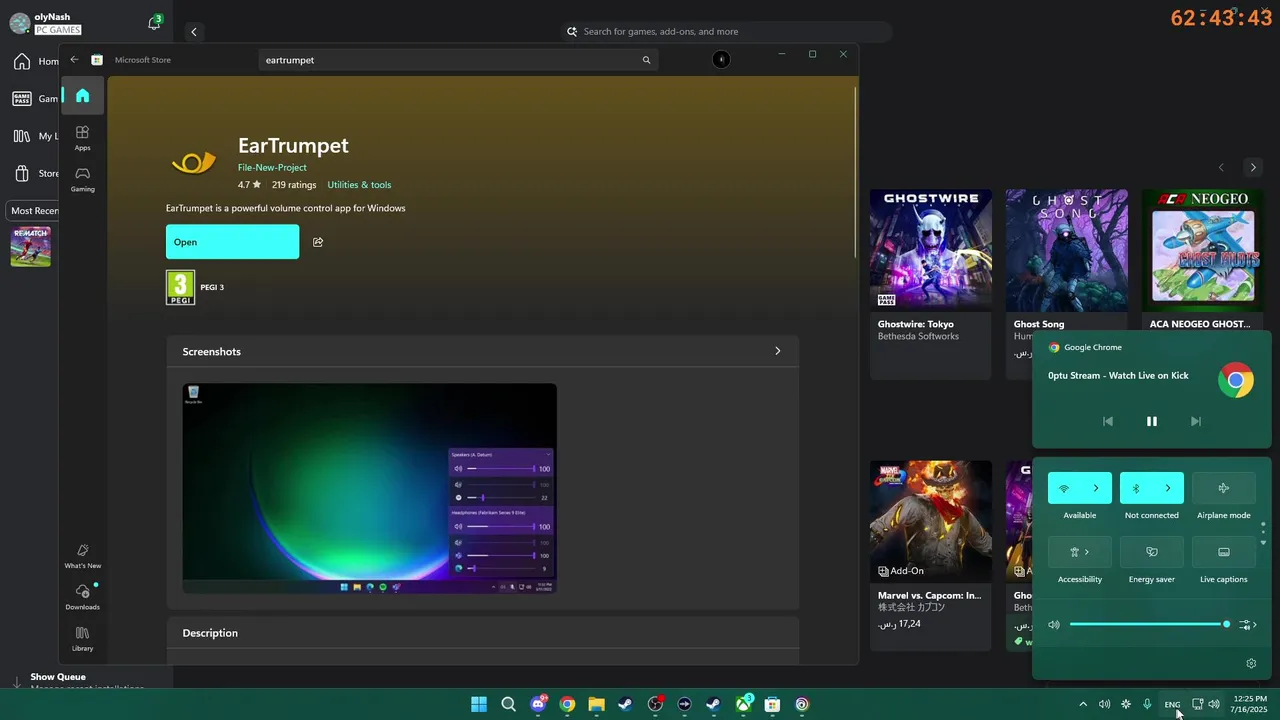
Task: Open Game Pass icon in Xbox sidebar
Action: [x=21, y=99]
